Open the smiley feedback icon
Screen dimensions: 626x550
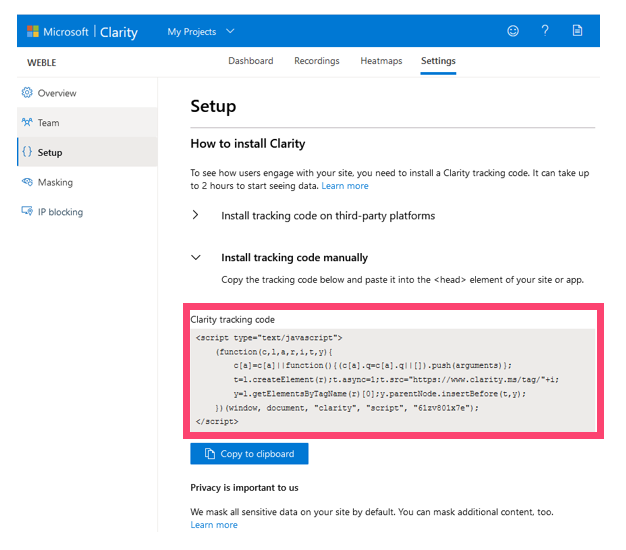pyautogui.click(x=513, y=31)
